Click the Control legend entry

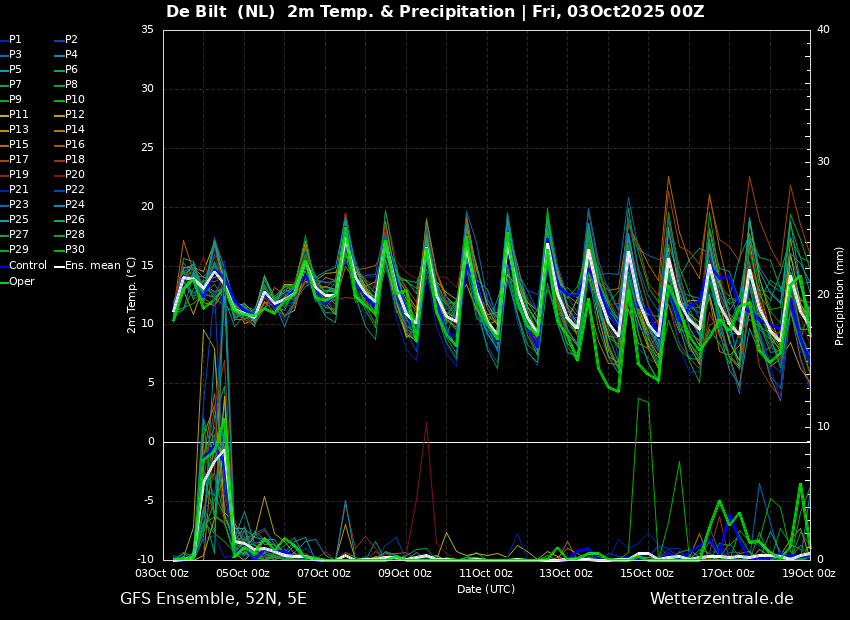[x=28, y=266]
